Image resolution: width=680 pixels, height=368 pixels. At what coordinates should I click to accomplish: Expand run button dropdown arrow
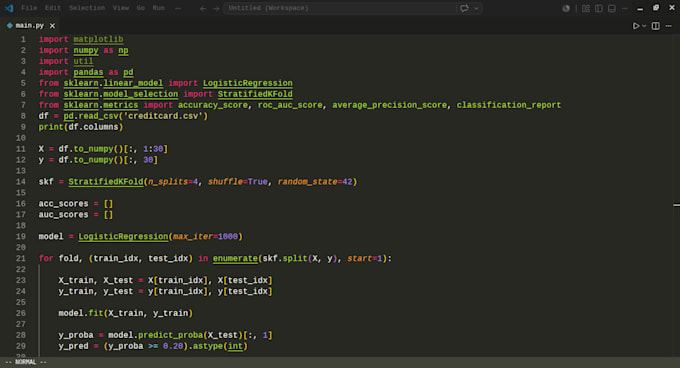(x=644, y=26)
